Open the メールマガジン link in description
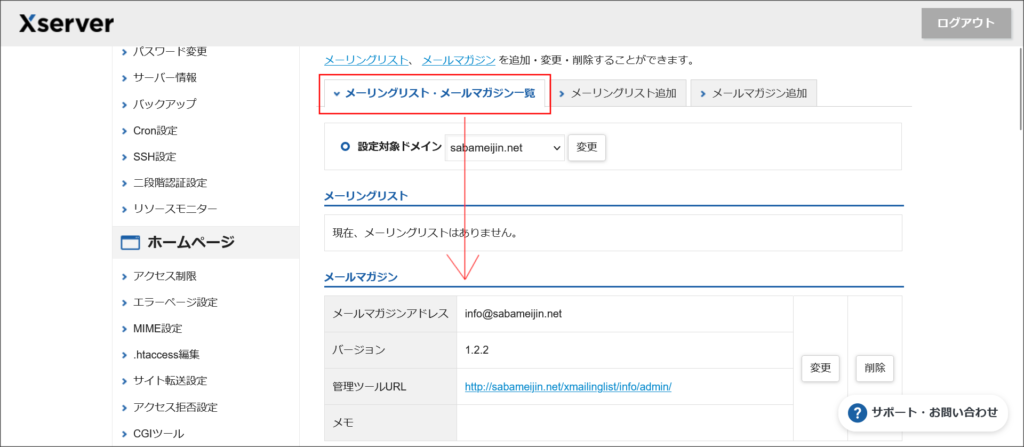This screenshot has width=1024, height=447. [x=459, y=60]
